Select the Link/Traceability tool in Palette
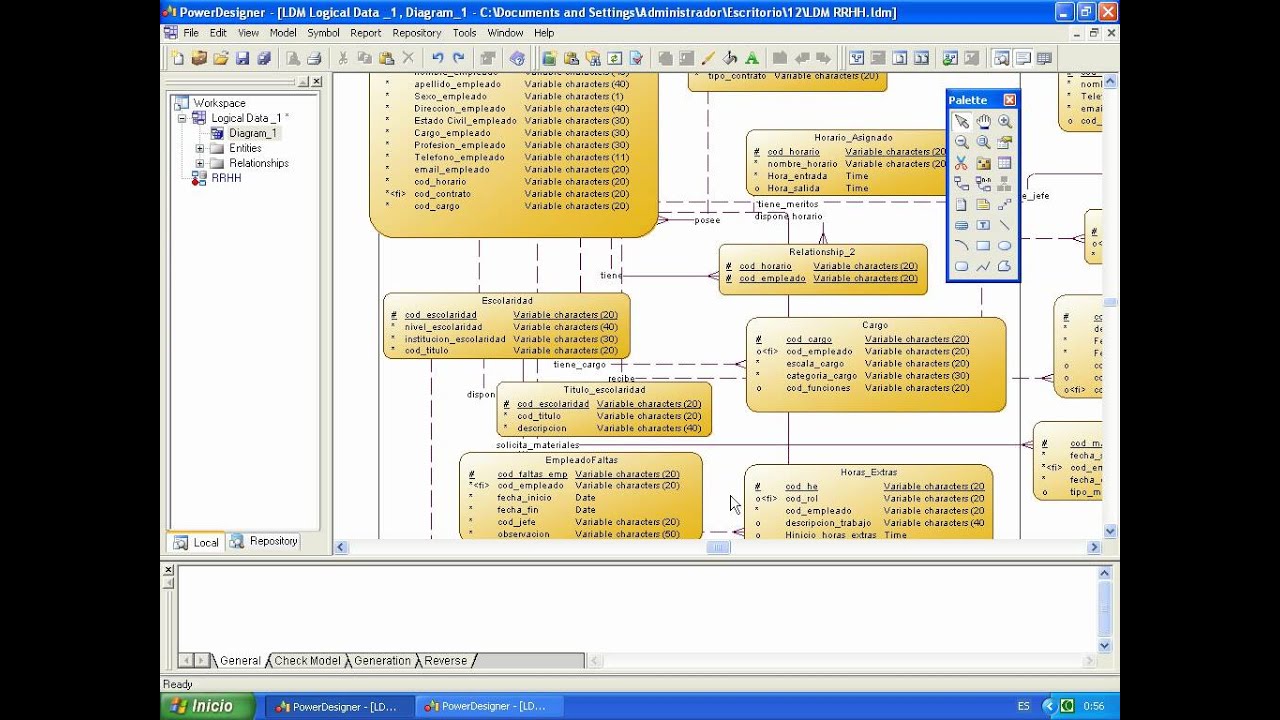This screenshot has height=720, width=1280. 1005,205
